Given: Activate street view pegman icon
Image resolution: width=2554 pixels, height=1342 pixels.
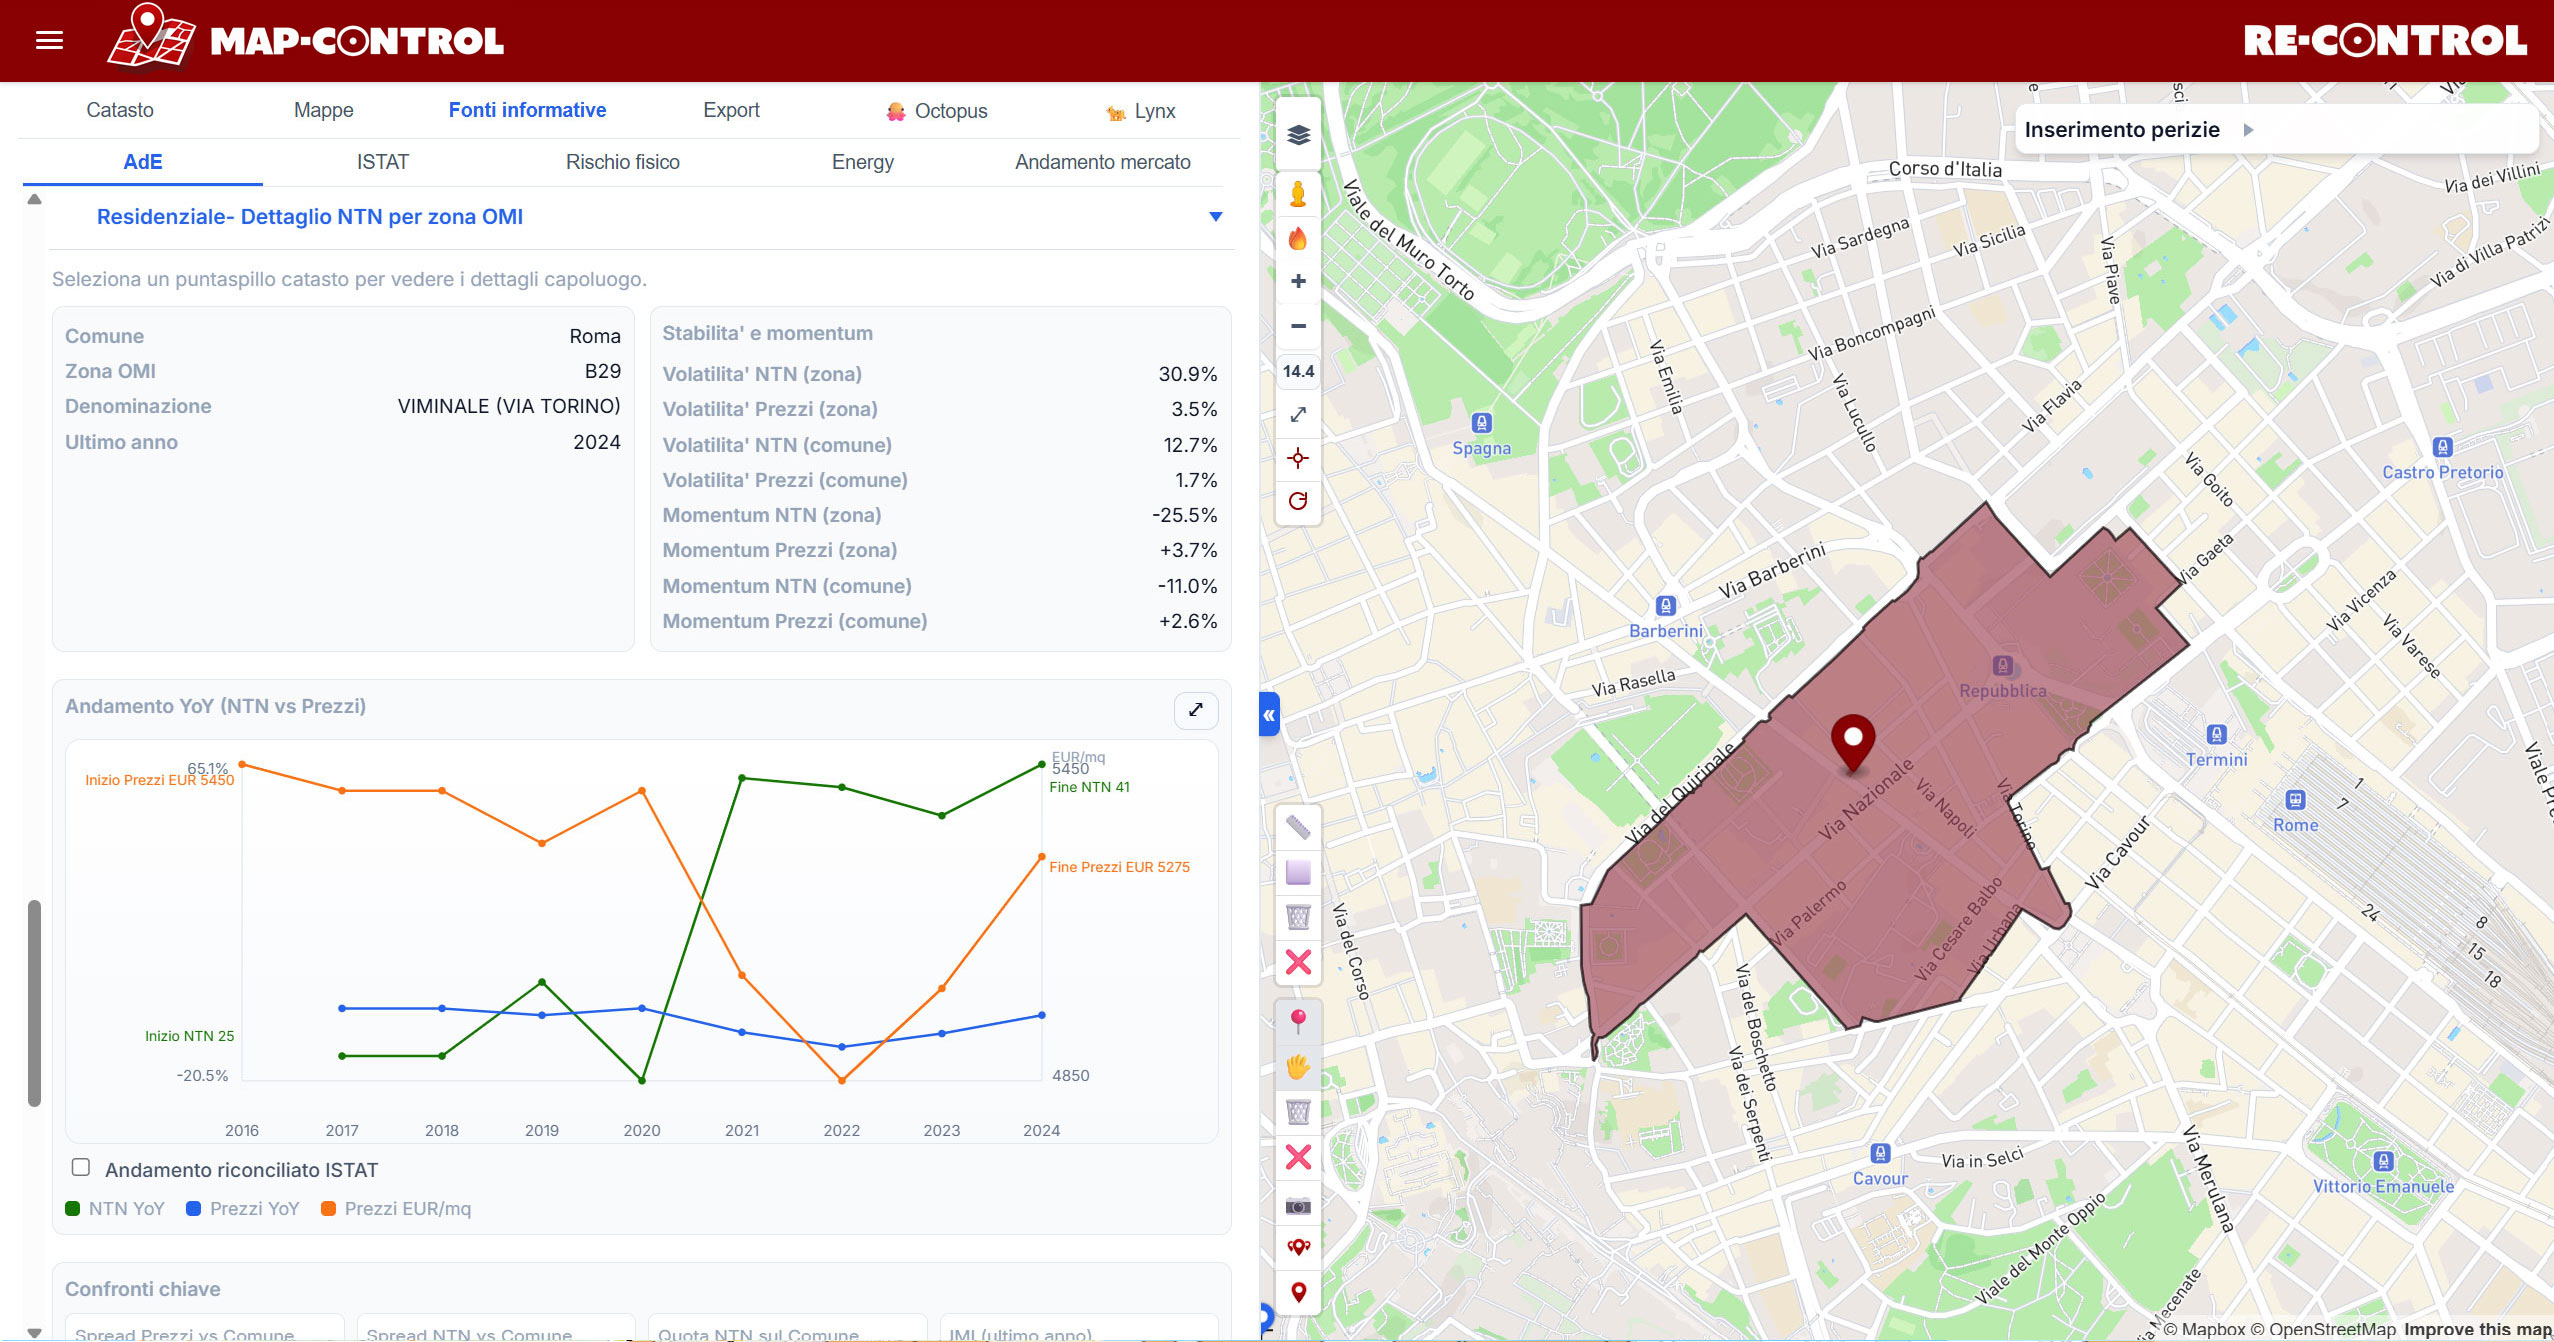Looking at the screenshot, I should (1298, 194).
